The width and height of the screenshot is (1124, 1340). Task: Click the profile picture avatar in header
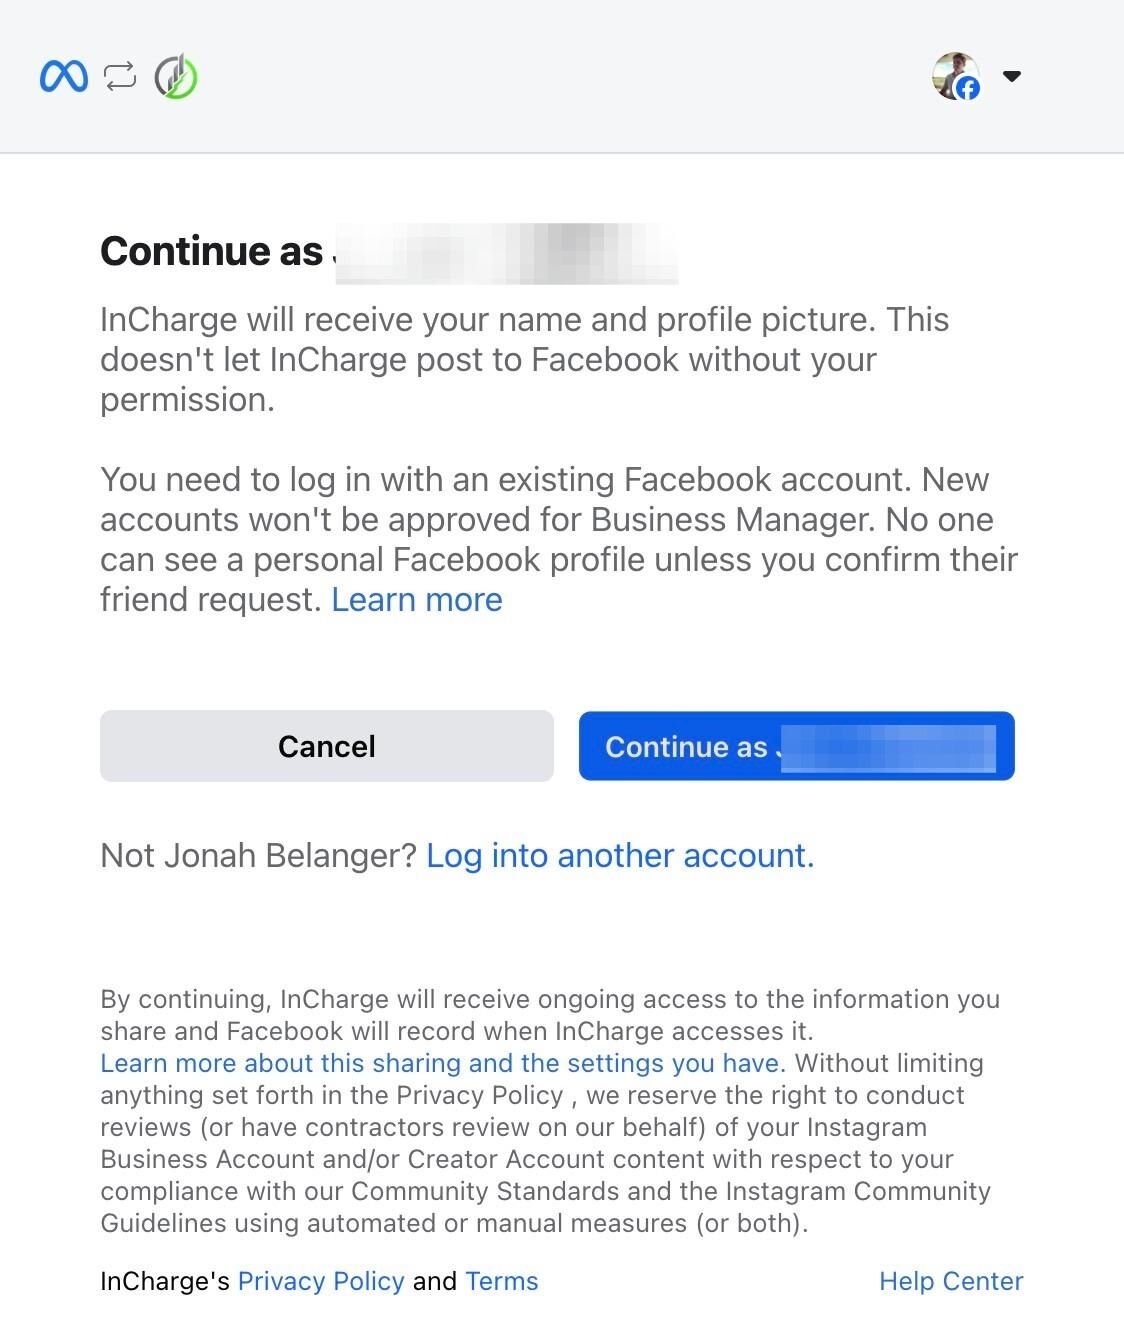953,74
